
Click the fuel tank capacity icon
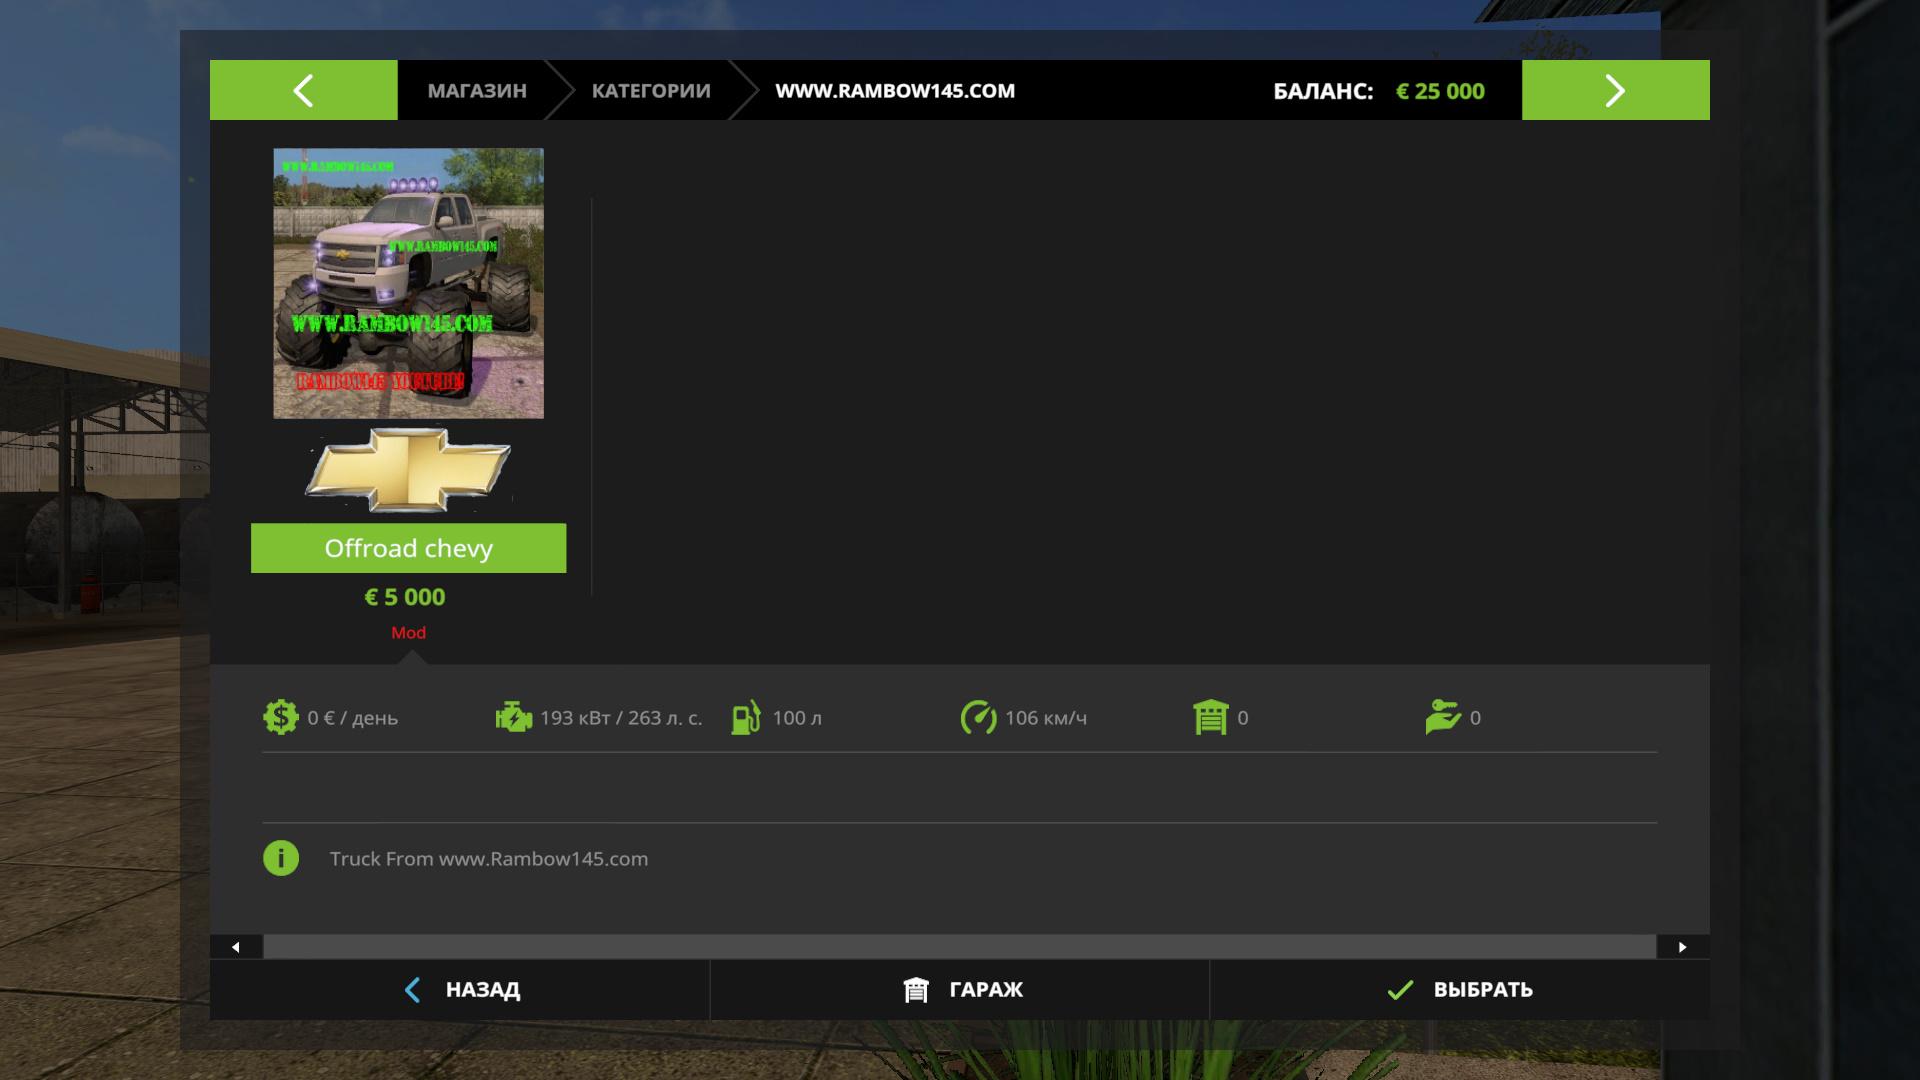click(x=746, y=717)
